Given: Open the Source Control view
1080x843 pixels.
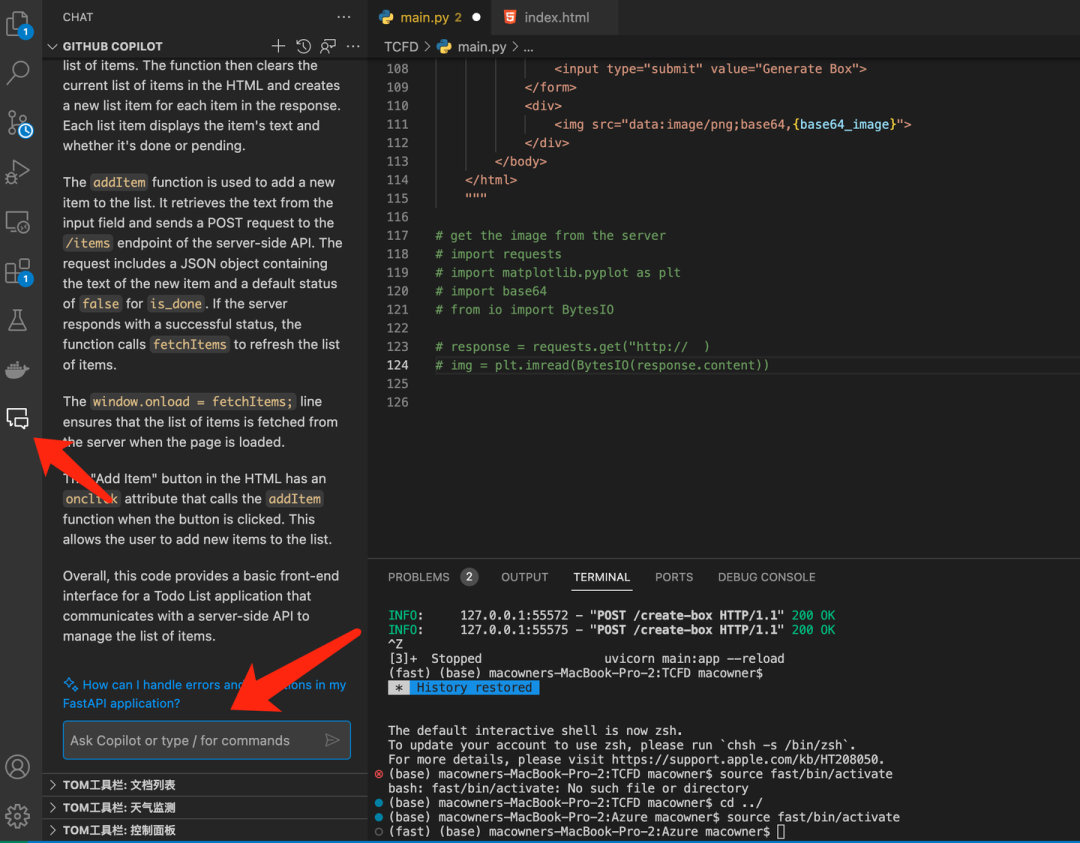Looking at the screenshot, I should 19,123.
